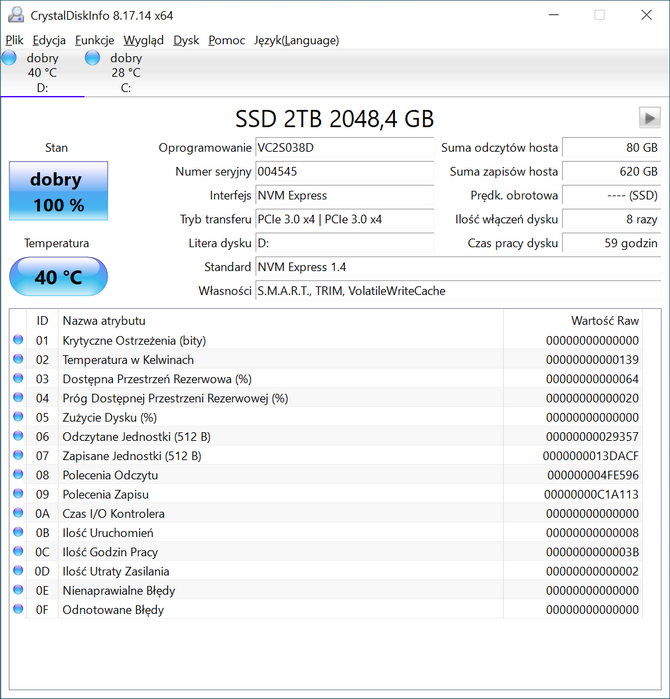Click the Prędk. obrotowa value ---- (SSD)
Screen dimensions: 670x699
point(611,195)
